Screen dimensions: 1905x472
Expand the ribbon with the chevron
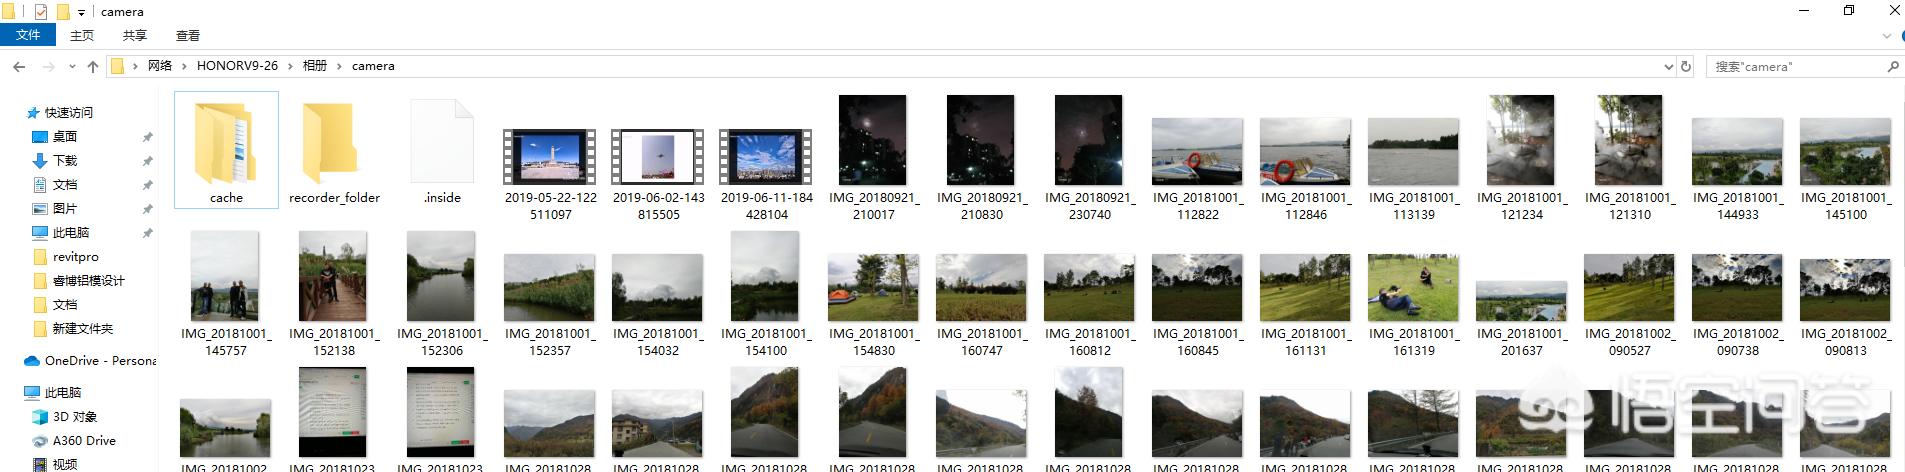point(1887,36)
